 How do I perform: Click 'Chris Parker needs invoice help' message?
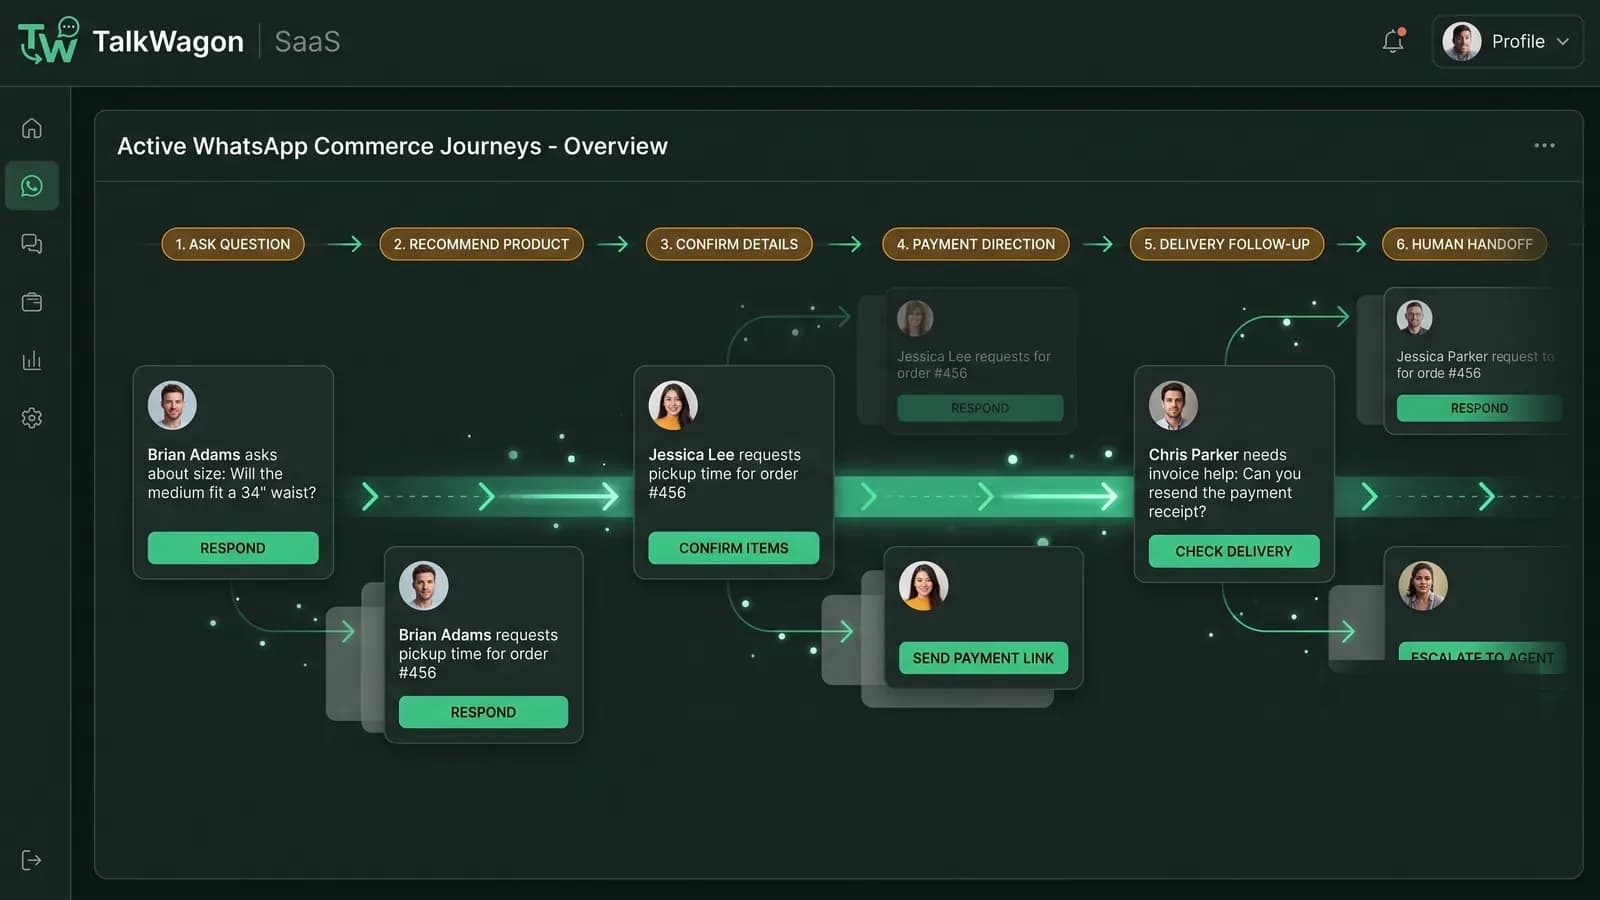(1225, 483)
